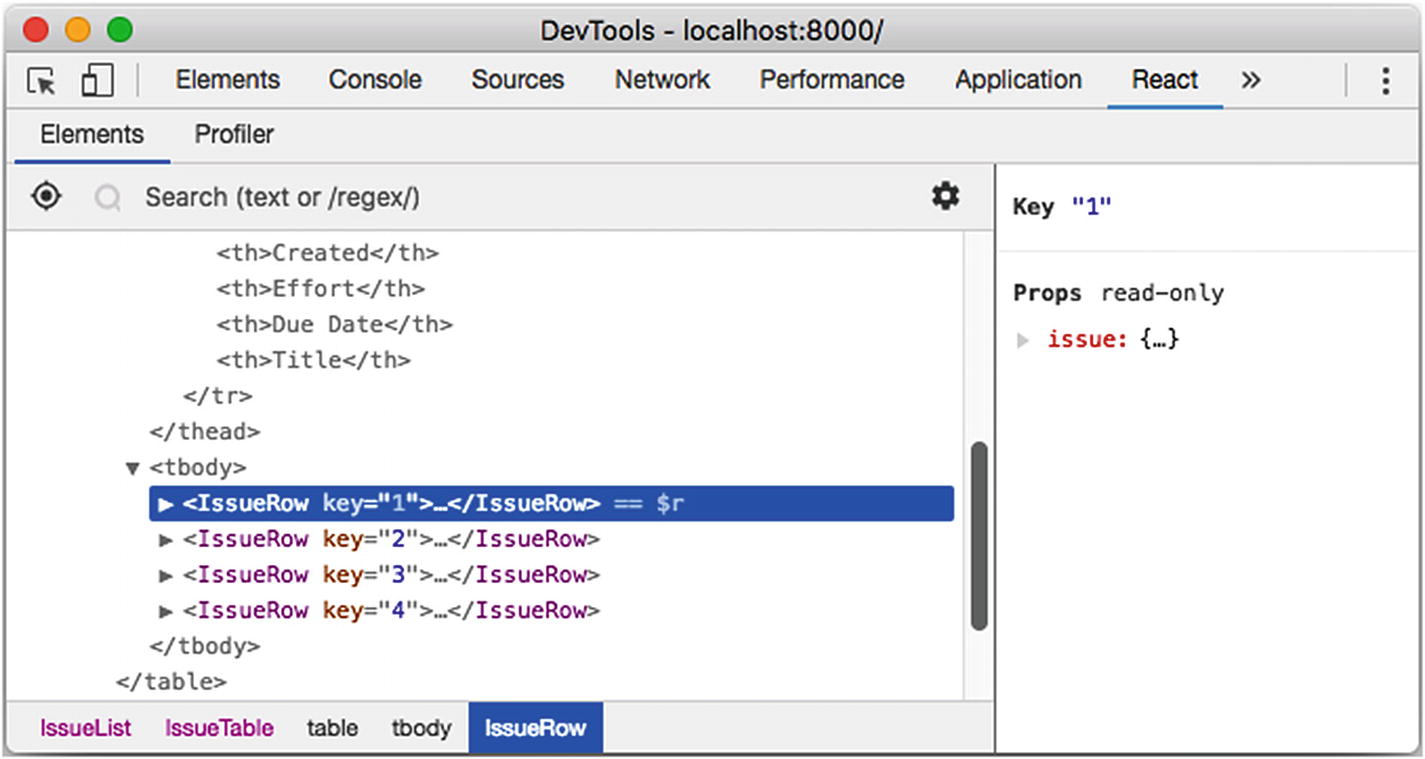
Task: Click the tree view vertical scrollbar
Action: pos(979,535)
